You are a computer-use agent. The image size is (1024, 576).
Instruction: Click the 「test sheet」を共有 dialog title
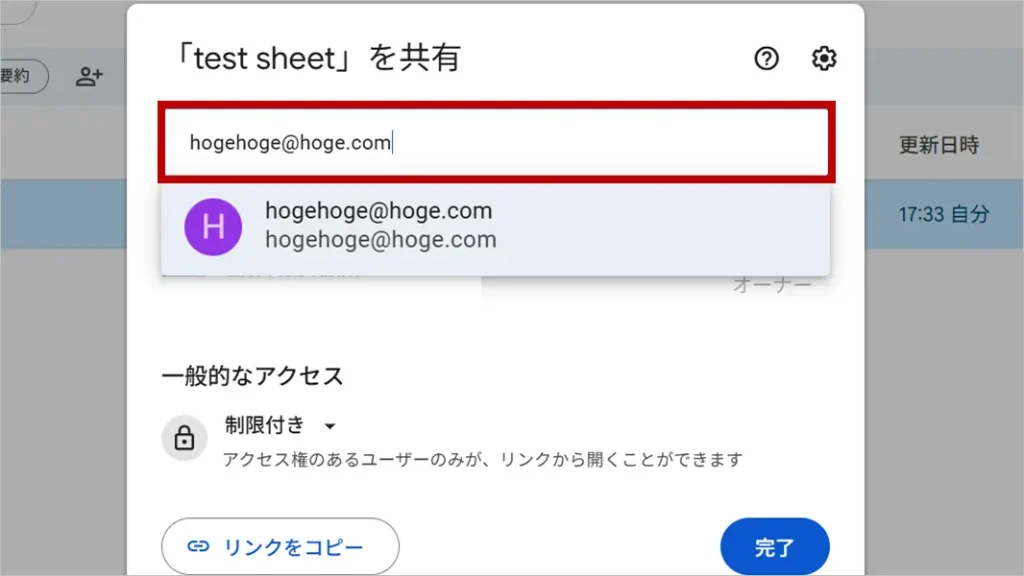click(311, 58)
